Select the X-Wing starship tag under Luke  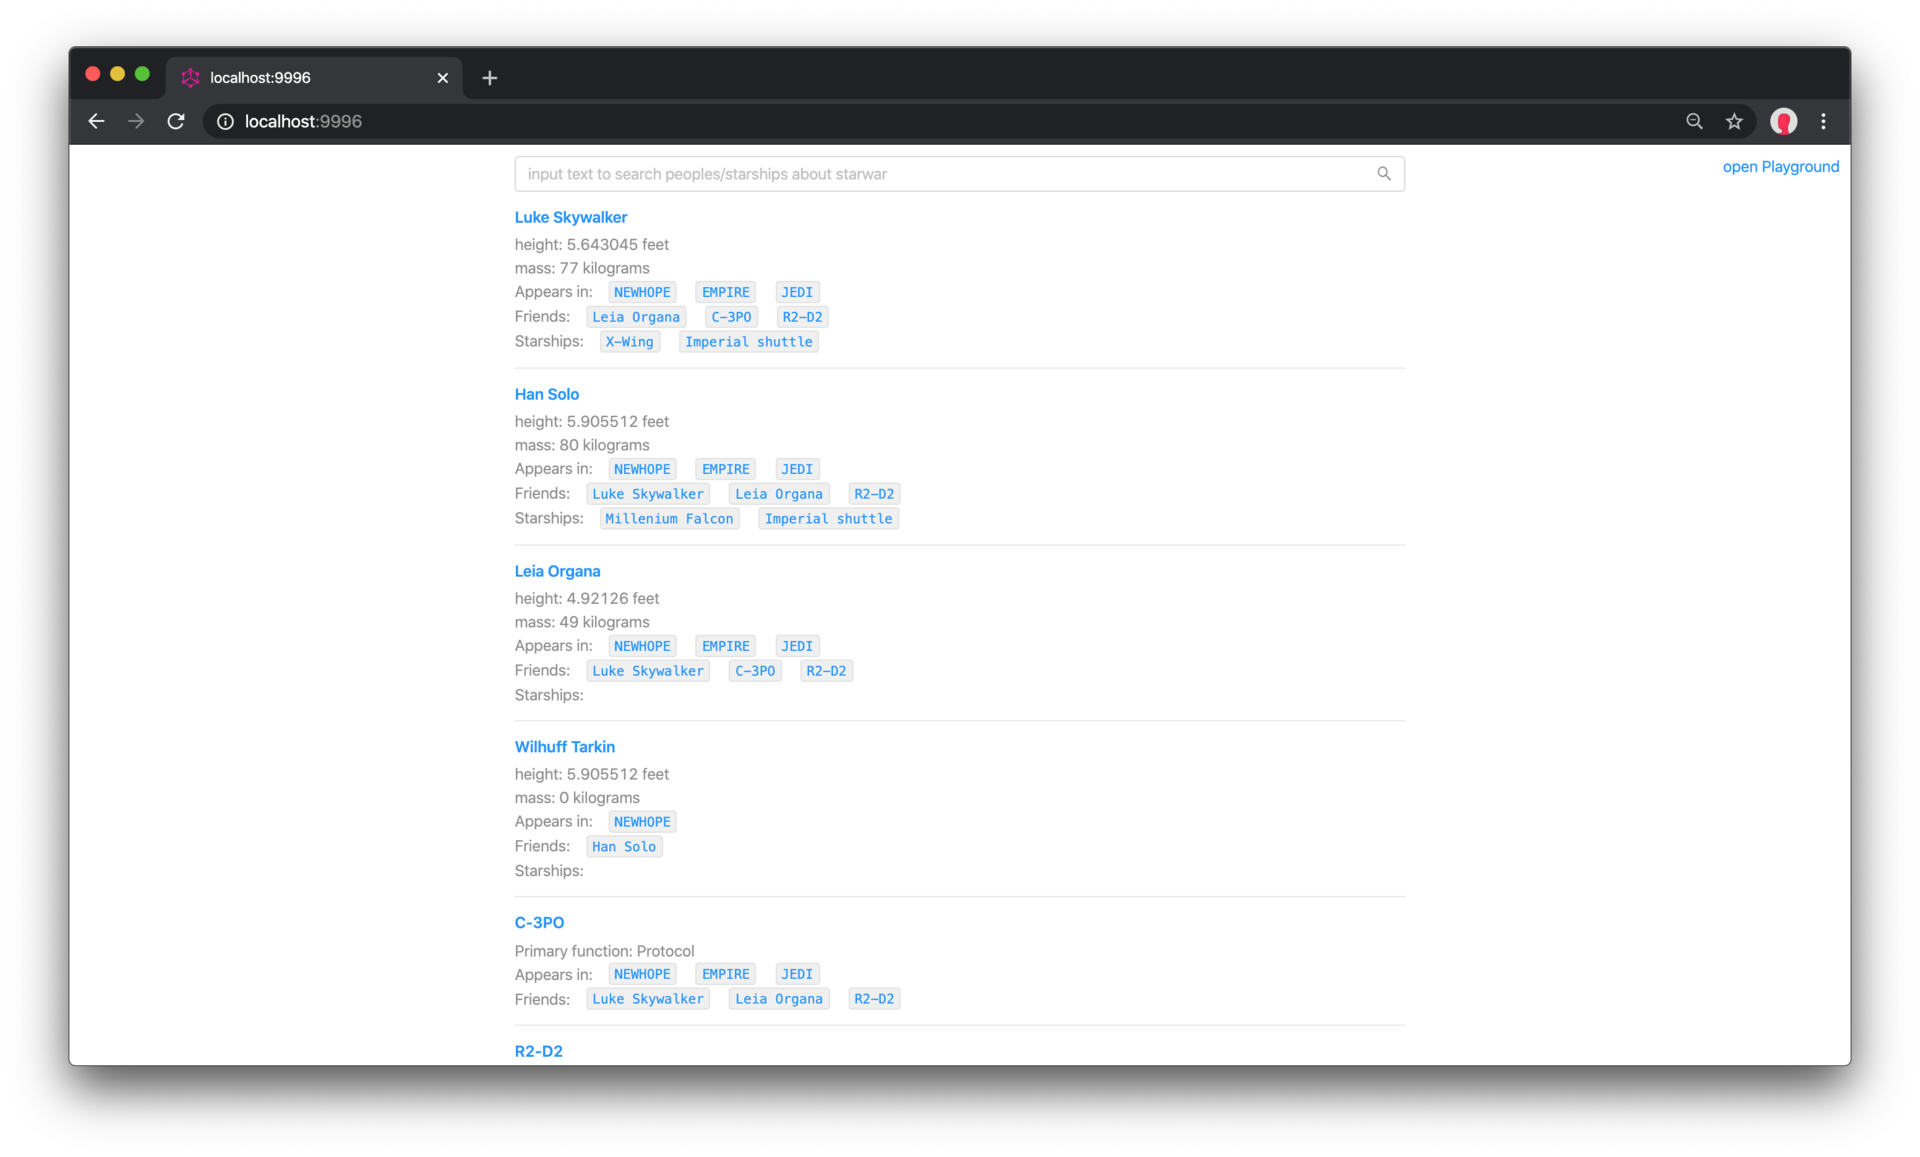pos(629,342)
